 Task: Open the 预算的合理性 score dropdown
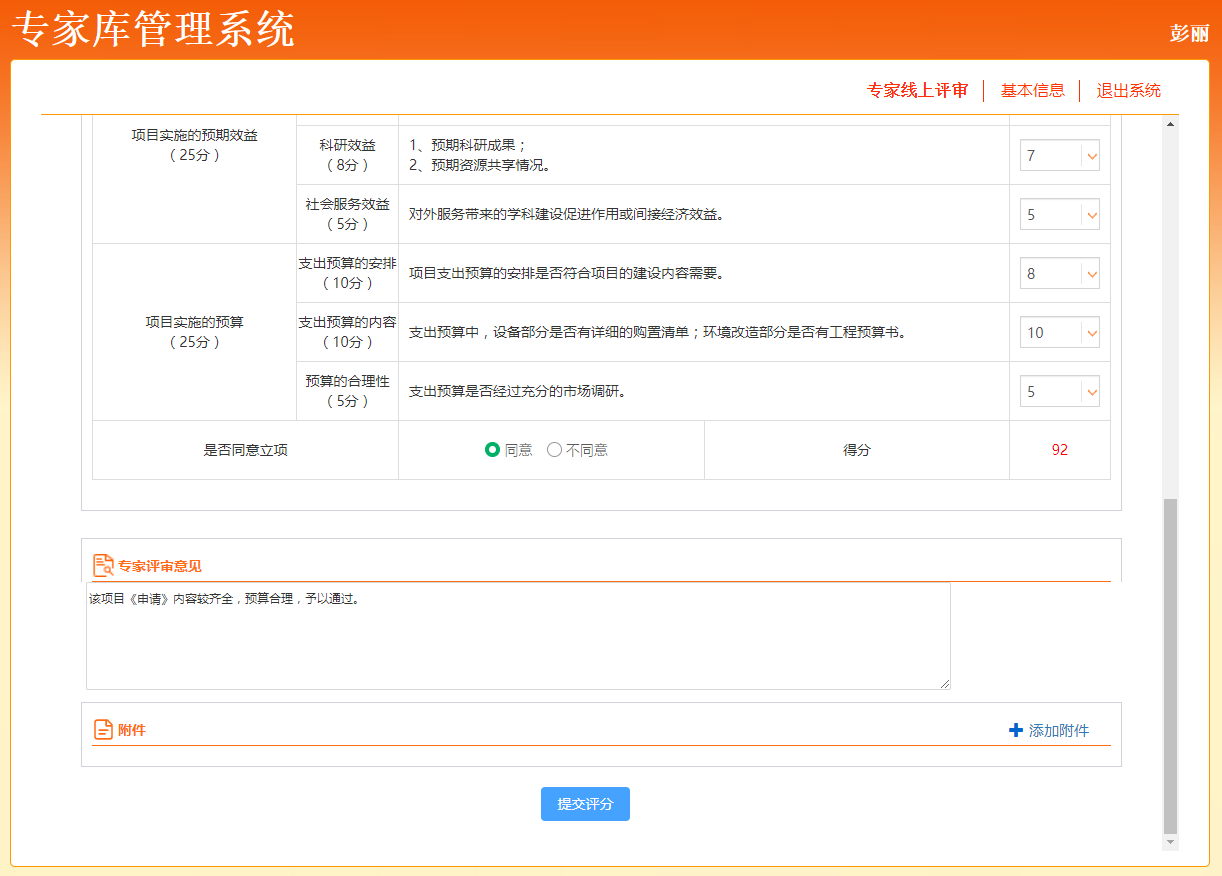pos(1060,392)
